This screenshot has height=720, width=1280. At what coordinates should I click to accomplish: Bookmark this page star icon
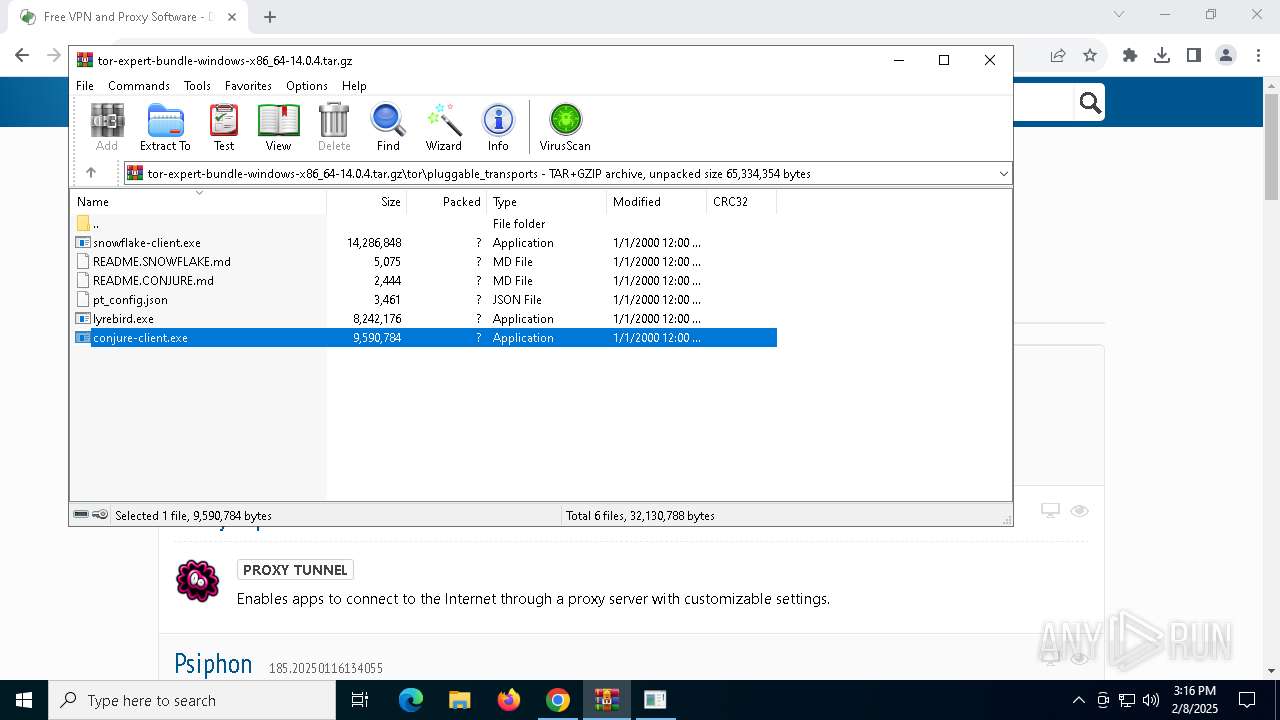coord(1090,55)
